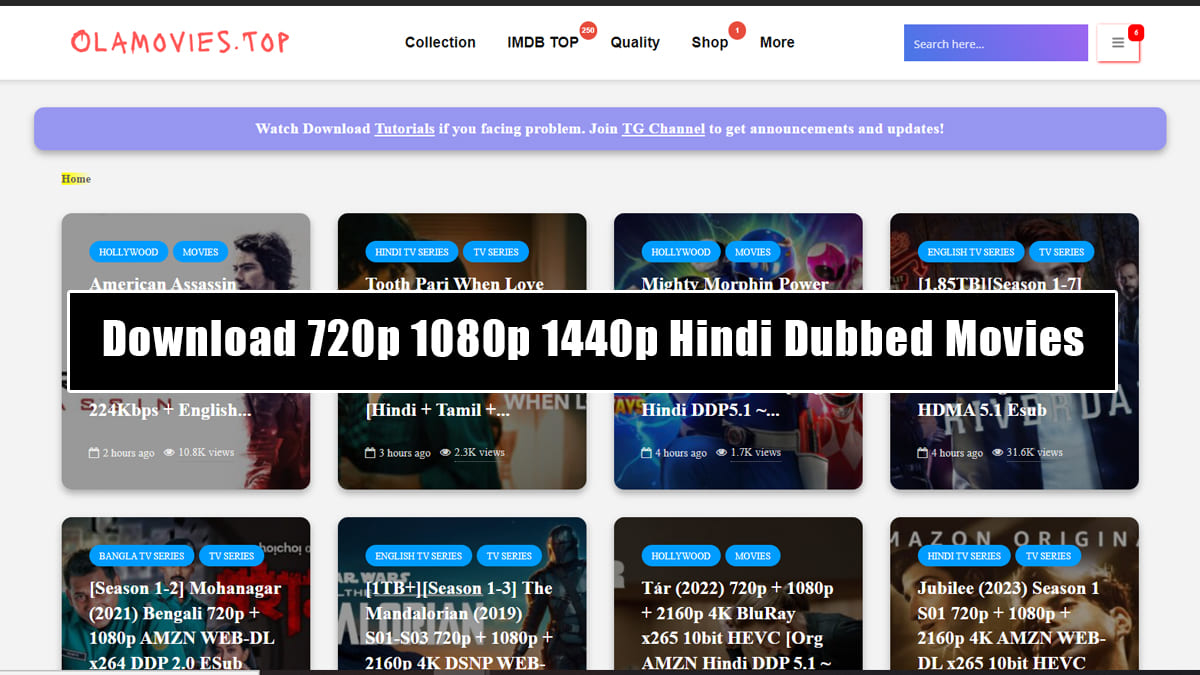Select HOLLYWOOD tag on Mighty Morphin card
This screenshot has width=1200, height=675.
click(x=680, y=252)
